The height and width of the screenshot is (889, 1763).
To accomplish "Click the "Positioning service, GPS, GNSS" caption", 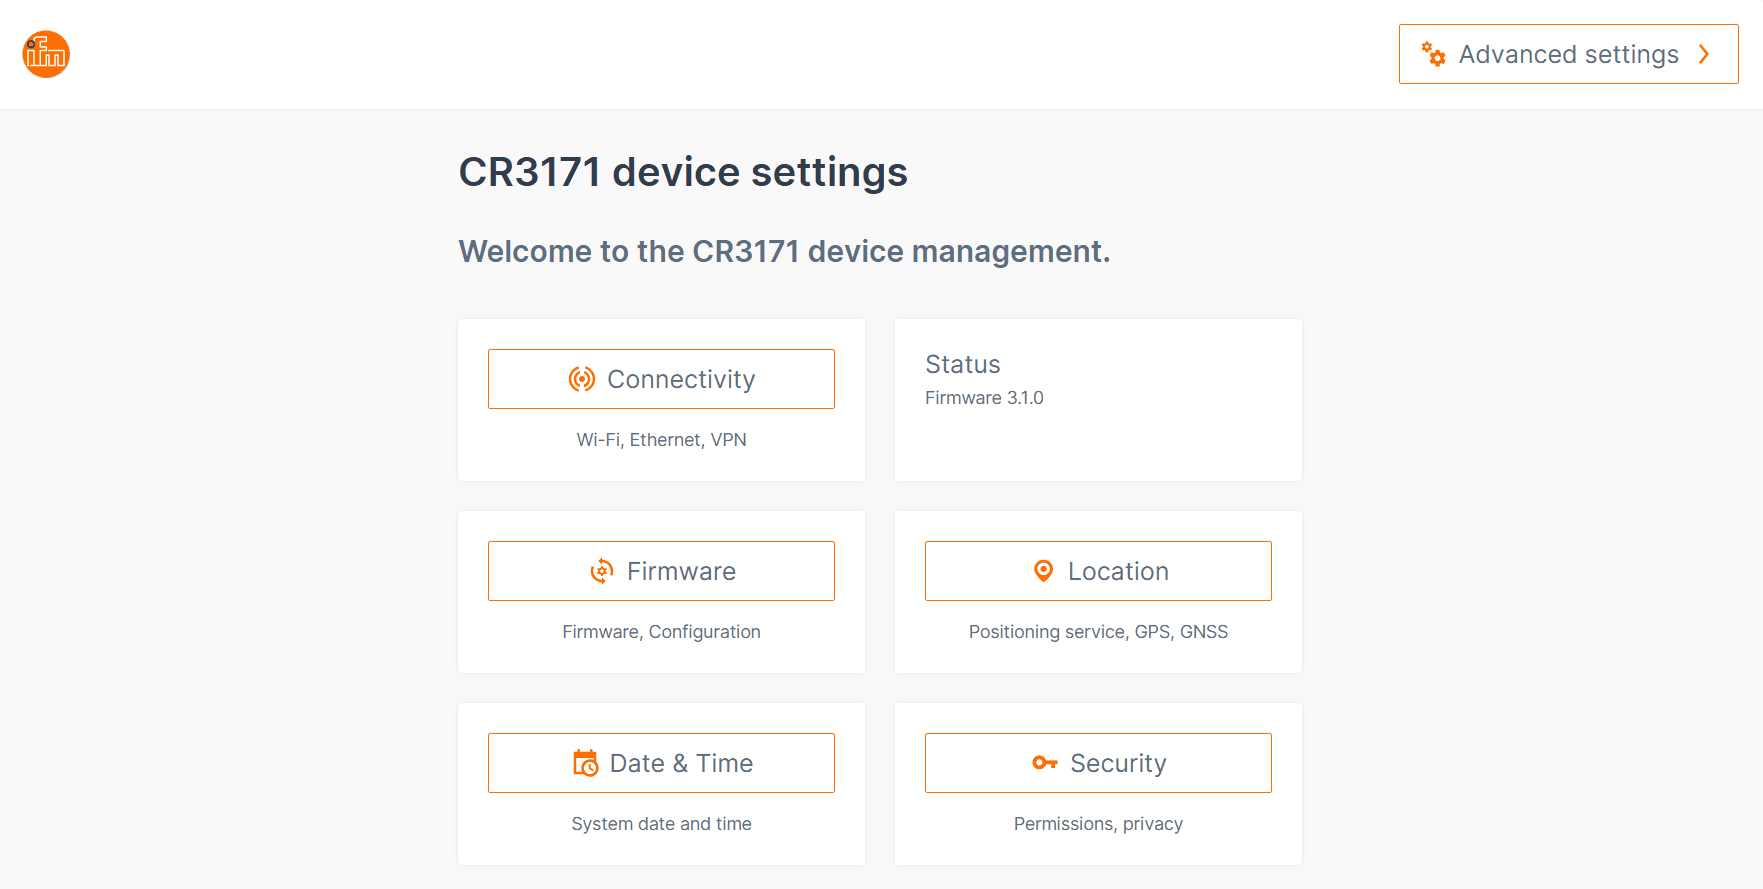I will 1098,632.
